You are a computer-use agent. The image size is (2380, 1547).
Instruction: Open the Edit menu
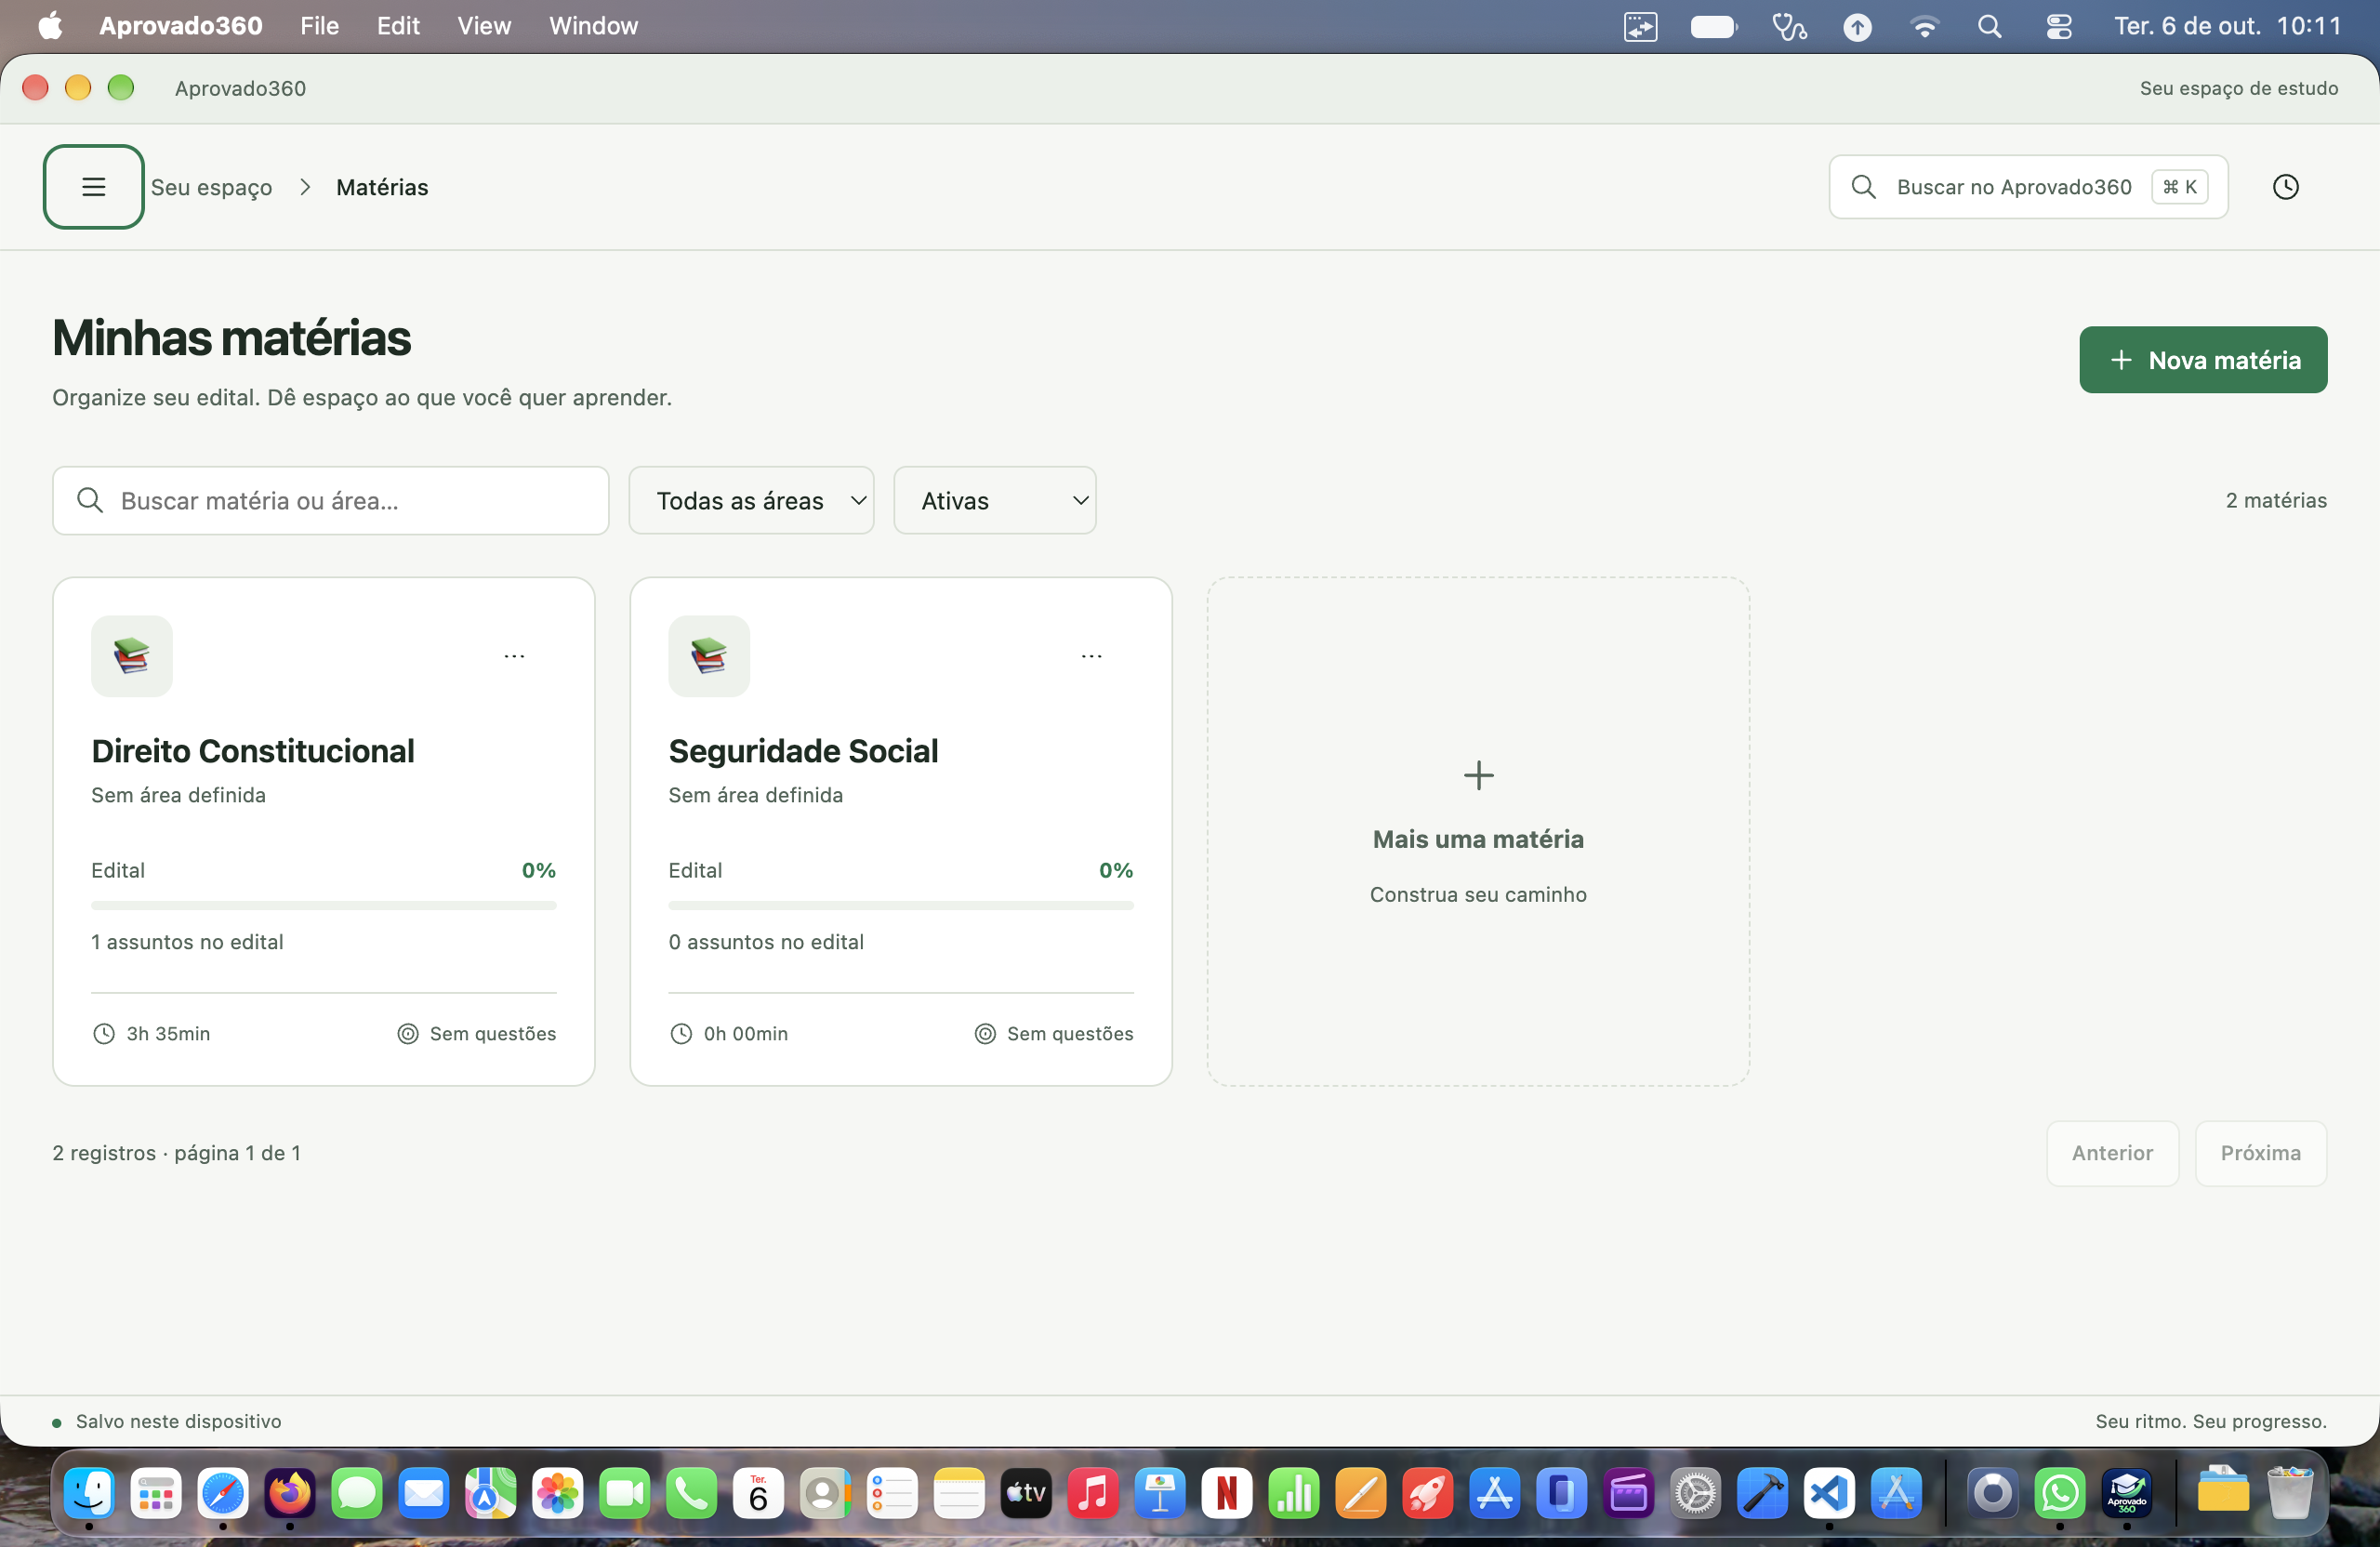click(398, 26)
